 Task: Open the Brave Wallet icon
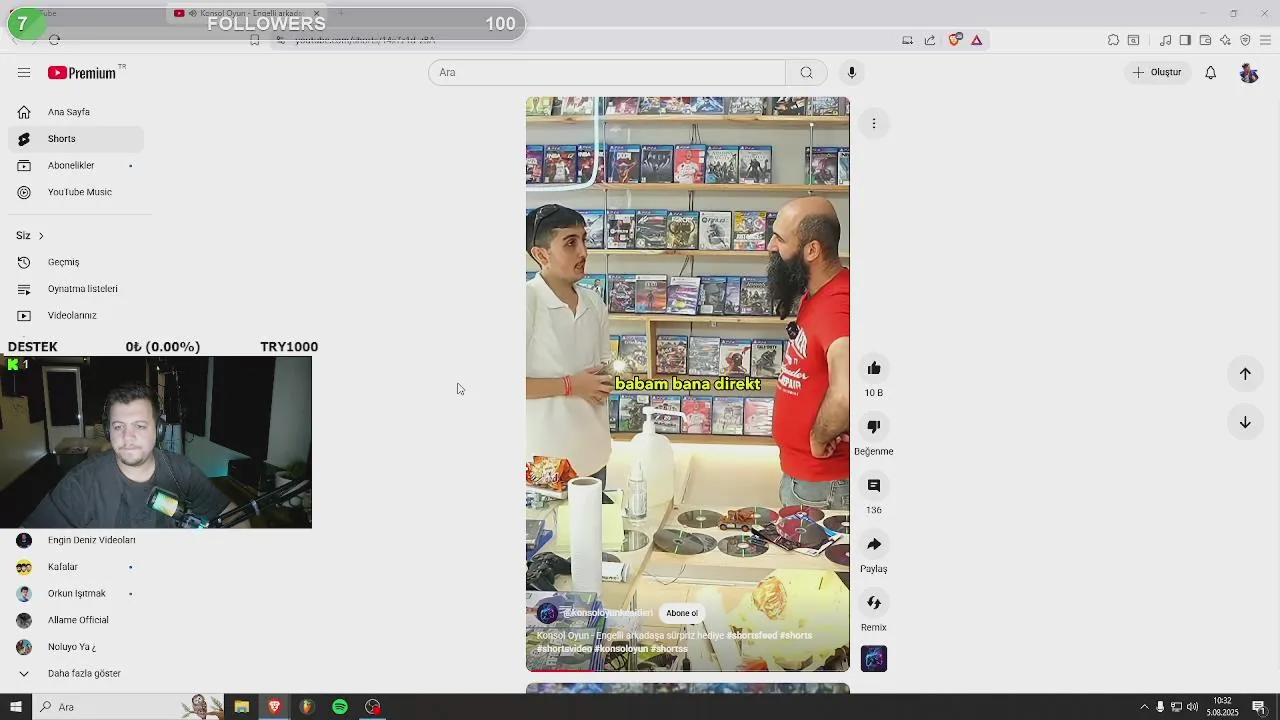1205,40
